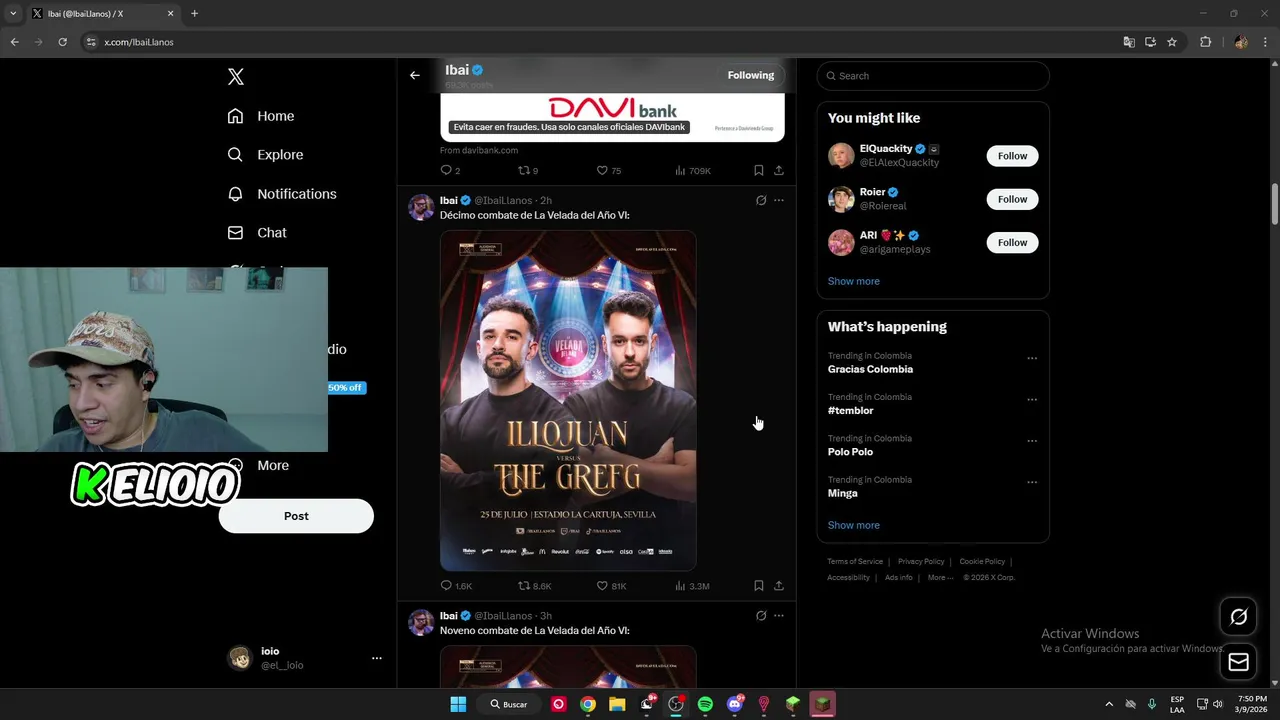Image resolution: width=1280 pixels, height=720 pixels.
Task: Open options for #temblor trend
Action: (x=1032, y=399)
